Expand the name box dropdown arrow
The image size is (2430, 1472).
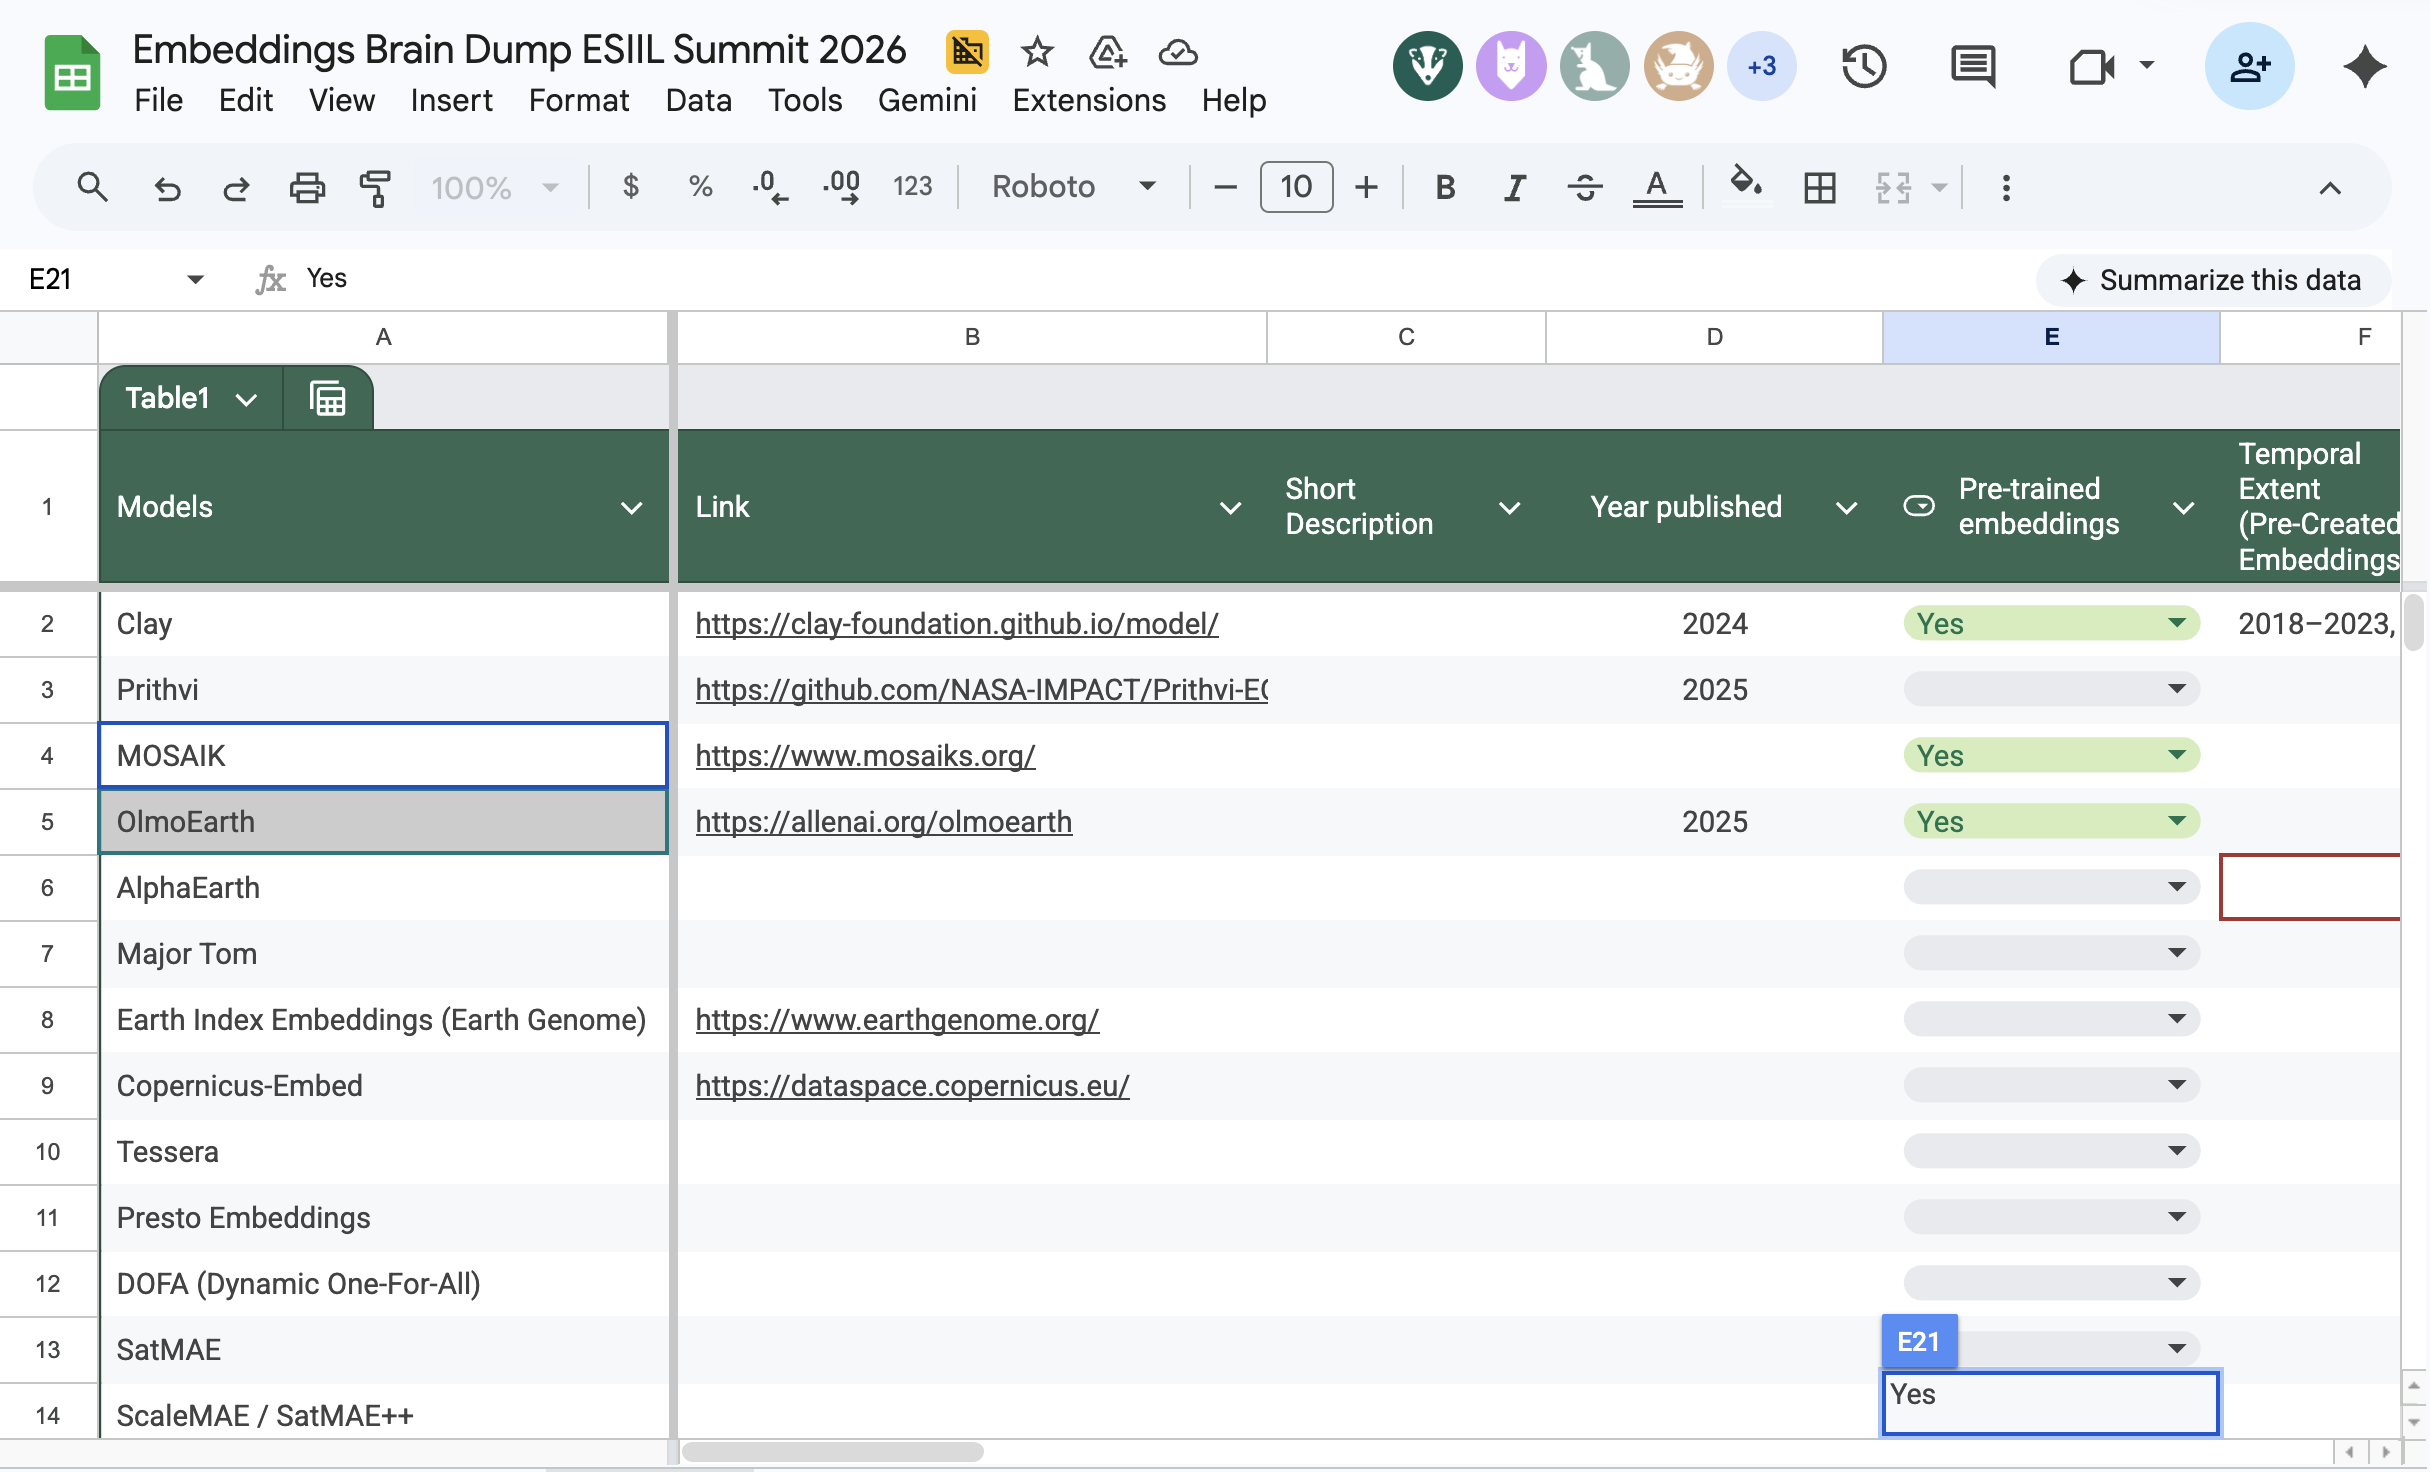(195, 279)
